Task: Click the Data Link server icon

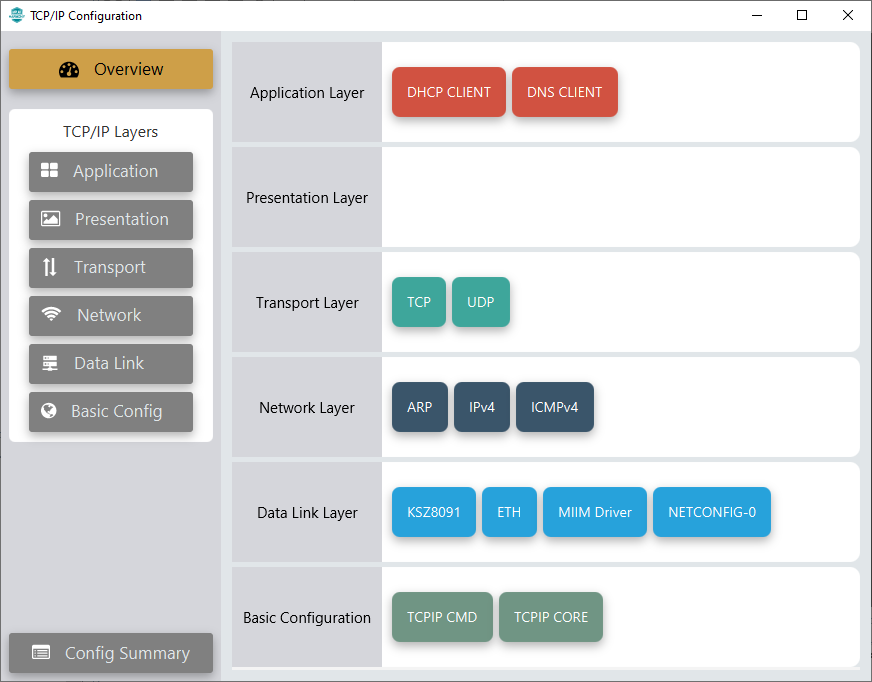Action: pyautogui.click(x=50, y=363)
